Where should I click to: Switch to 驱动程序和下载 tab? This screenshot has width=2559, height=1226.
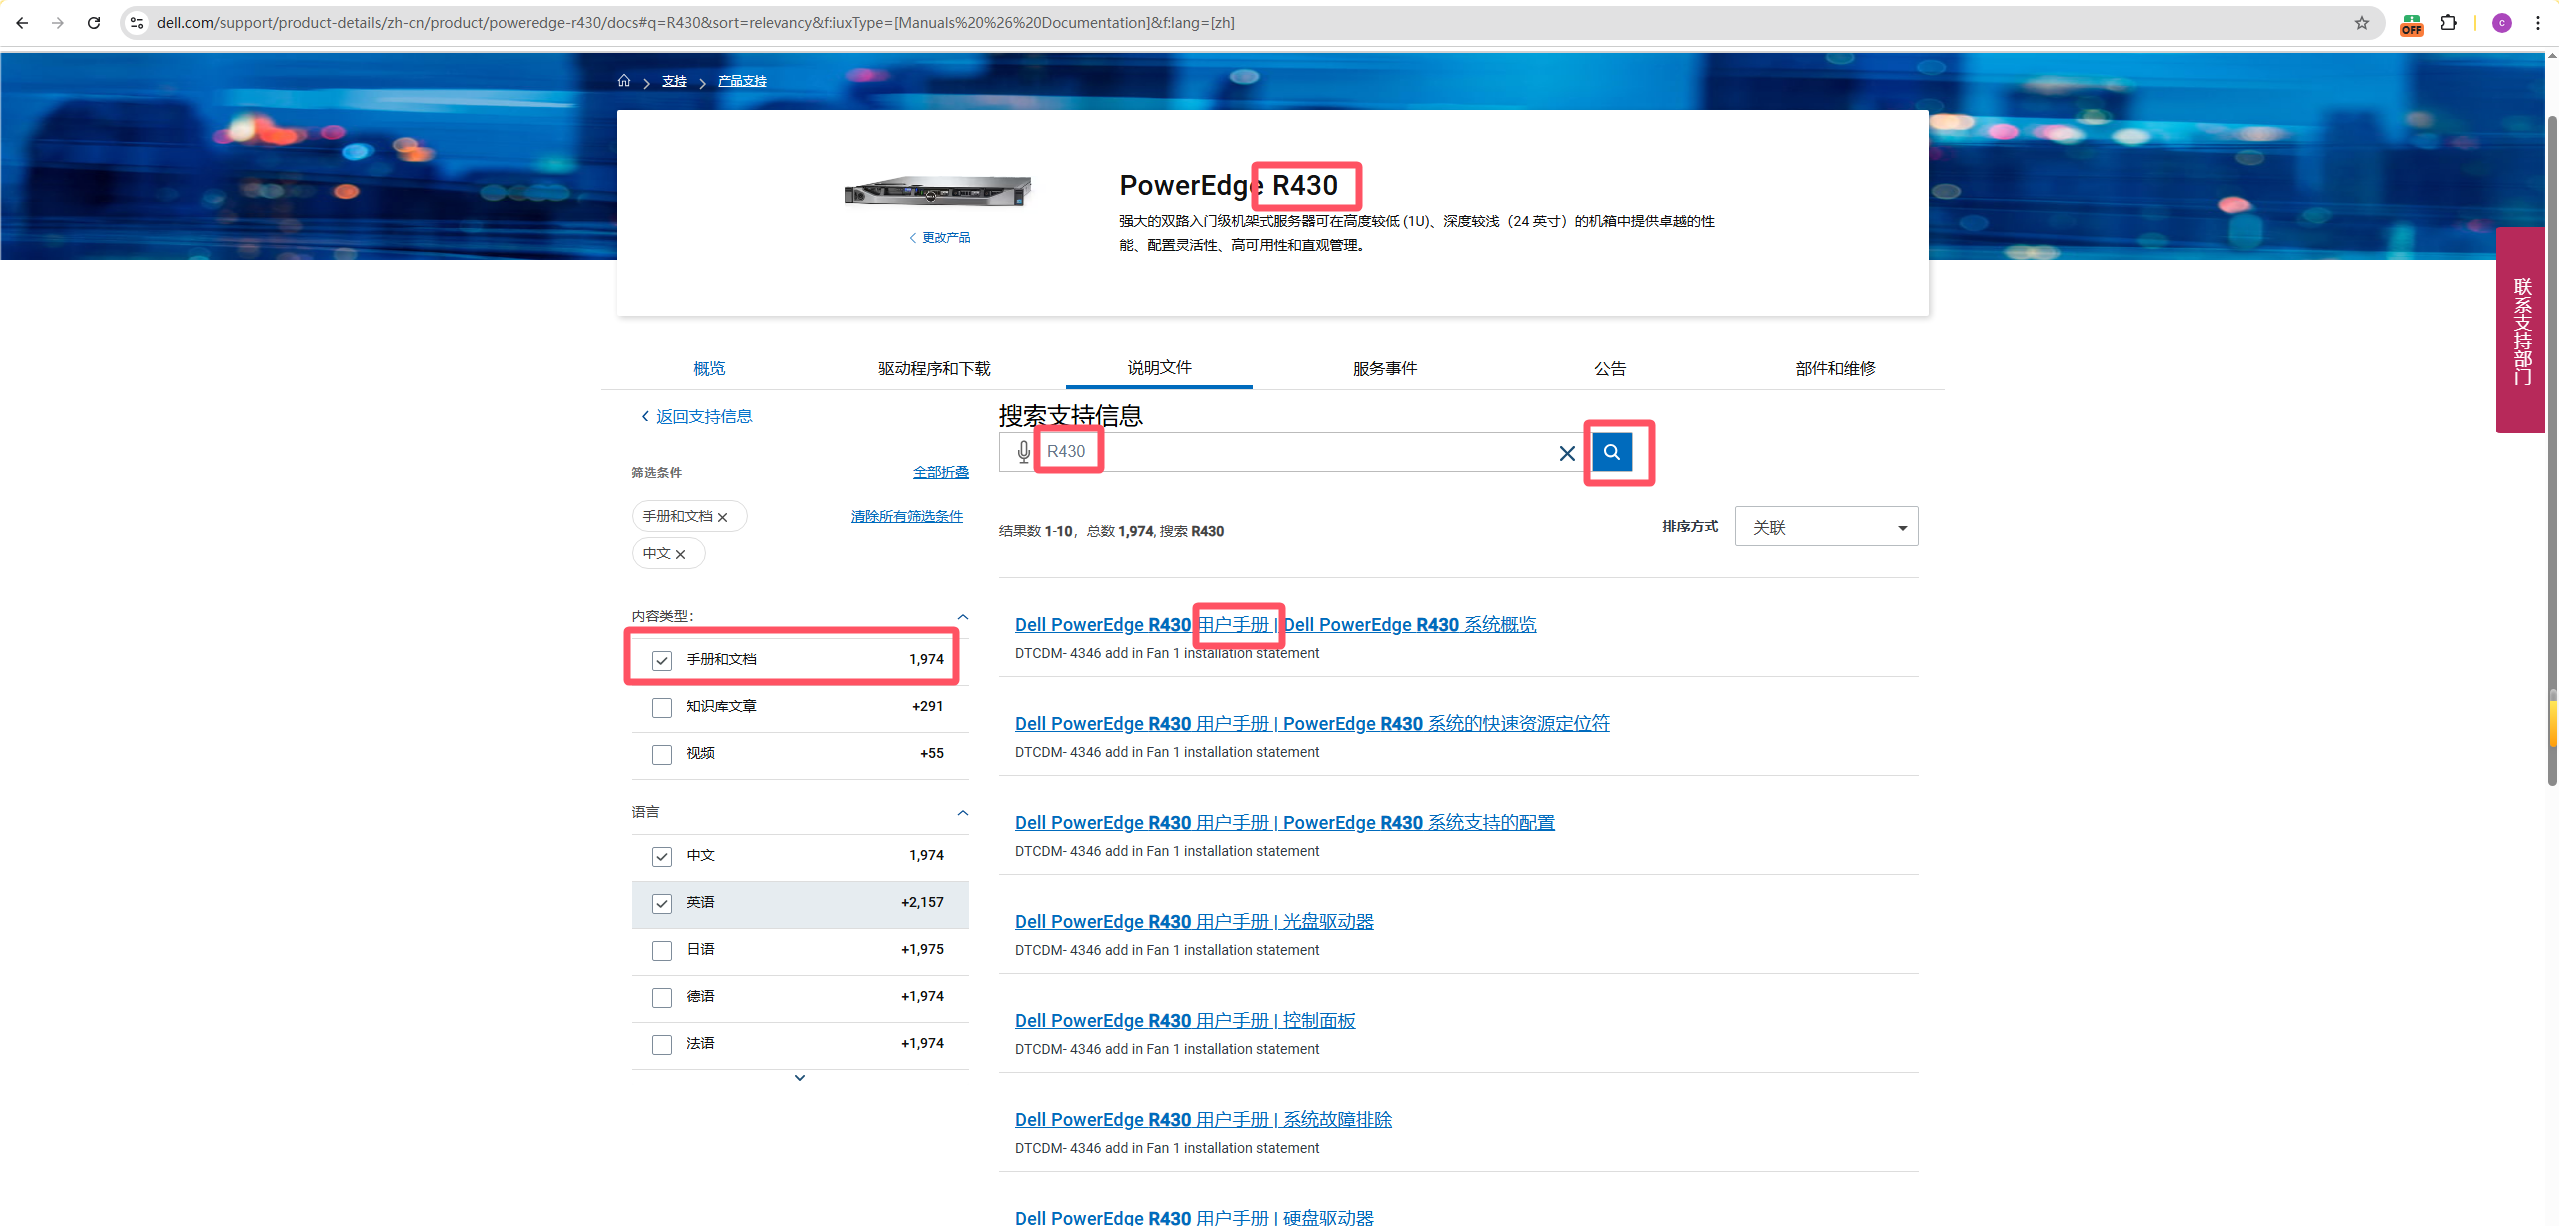tap(933, 368)
